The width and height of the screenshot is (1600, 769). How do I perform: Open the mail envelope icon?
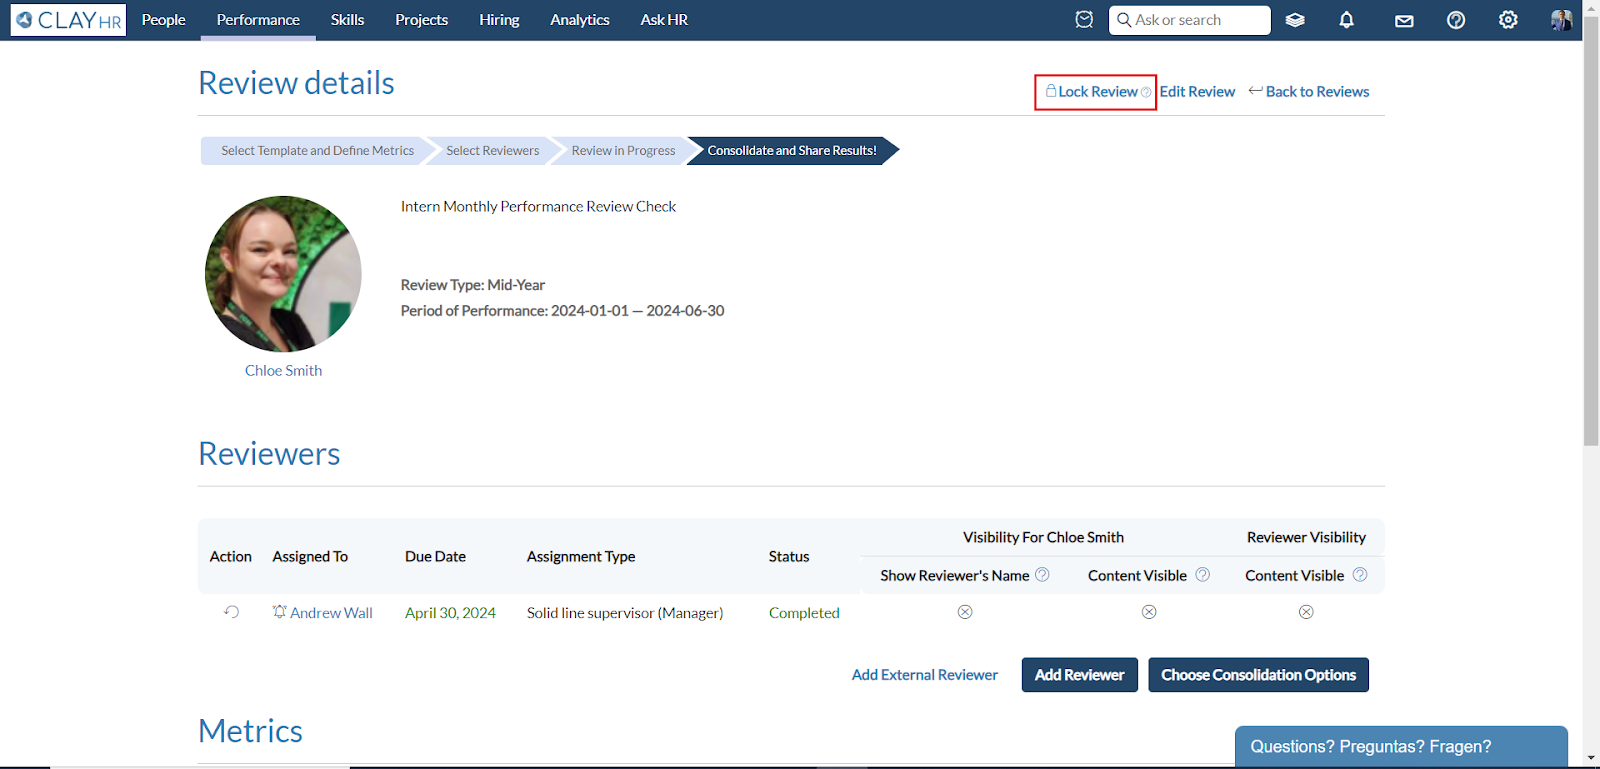(x=1404, y=21)
